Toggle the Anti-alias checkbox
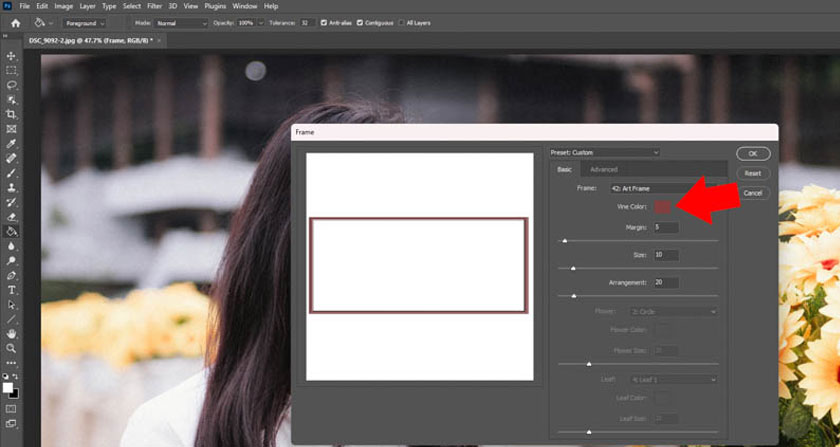The width and height of the screenshot is (840, 447). (x=322, y=22)
